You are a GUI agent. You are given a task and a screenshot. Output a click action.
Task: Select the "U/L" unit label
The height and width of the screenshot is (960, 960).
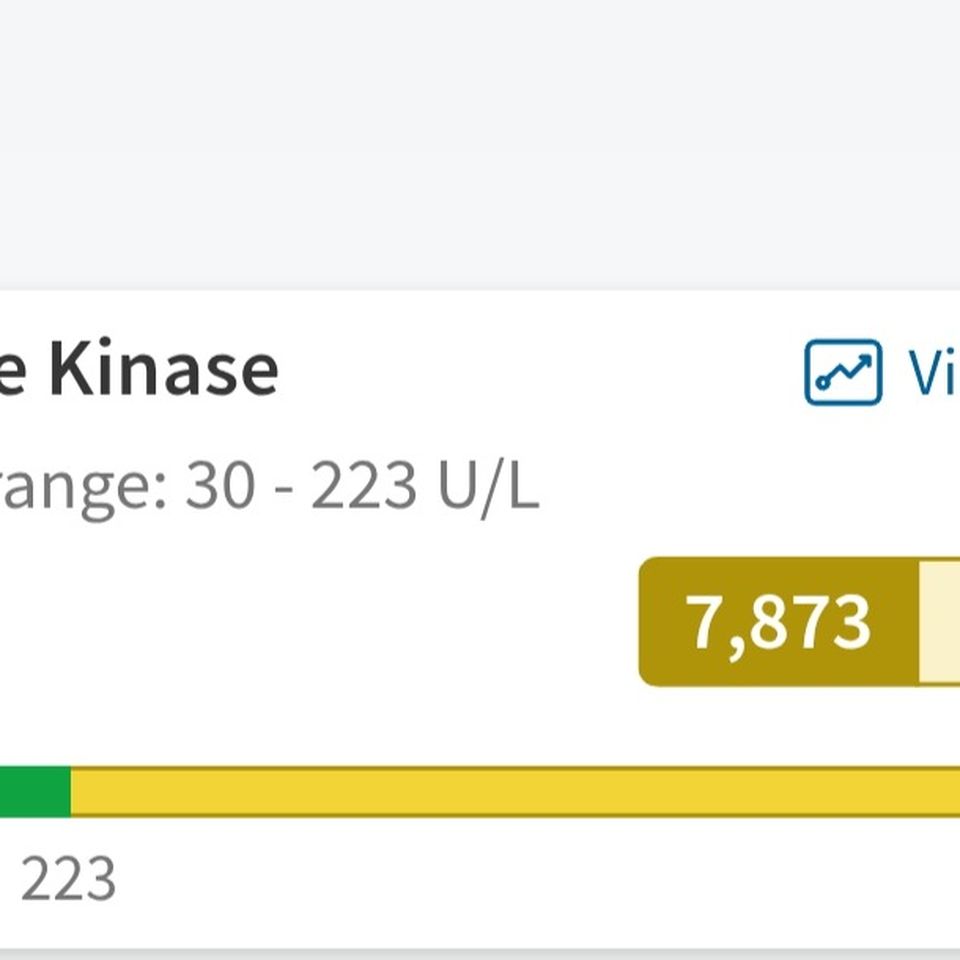(x=489, y=486)
